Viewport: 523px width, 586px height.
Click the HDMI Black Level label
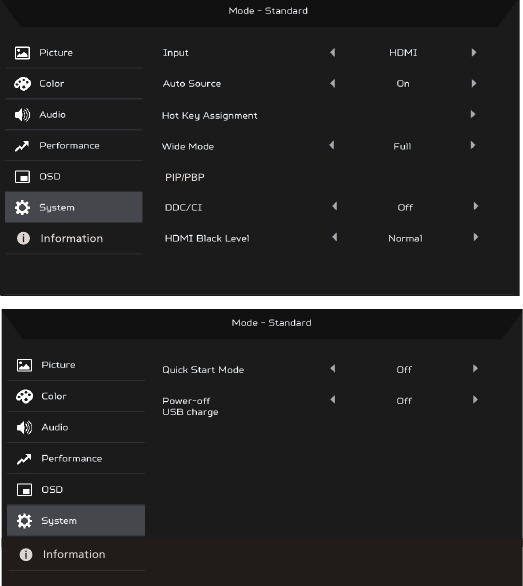point(207,238)
